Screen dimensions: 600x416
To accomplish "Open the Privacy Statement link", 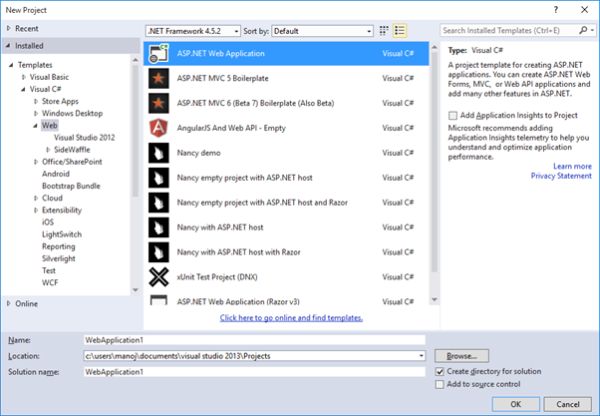I will pyautogui.click(x=561, y=176).
